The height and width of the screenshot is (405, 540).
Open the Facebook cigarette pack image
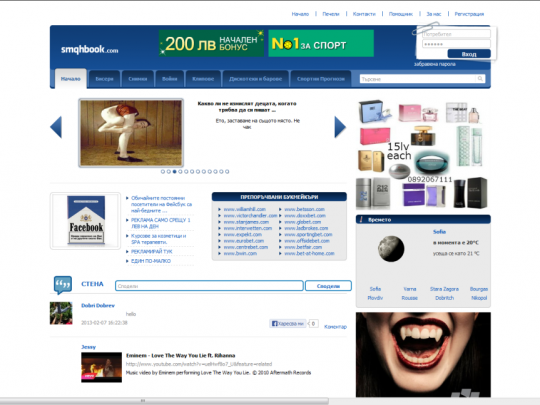coord(85,221)
